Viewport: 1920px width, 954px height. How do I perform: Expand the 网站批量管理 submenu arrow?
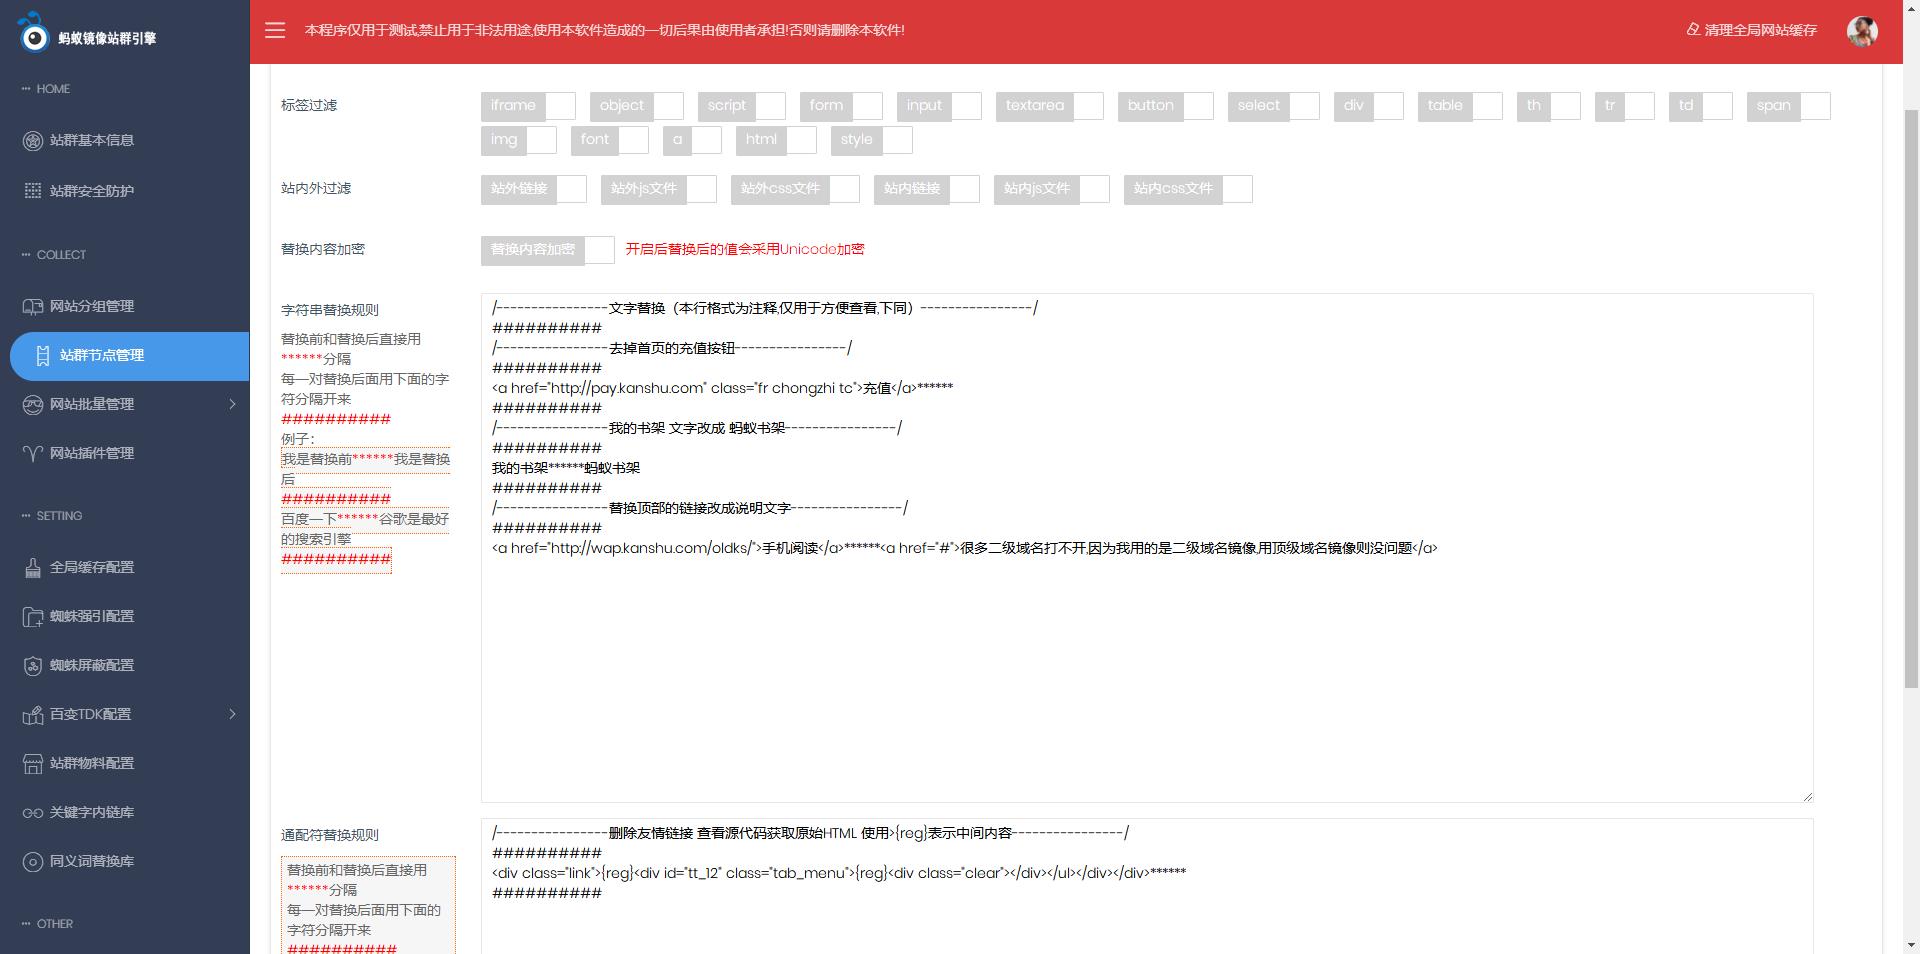click(x=232, y=404)
